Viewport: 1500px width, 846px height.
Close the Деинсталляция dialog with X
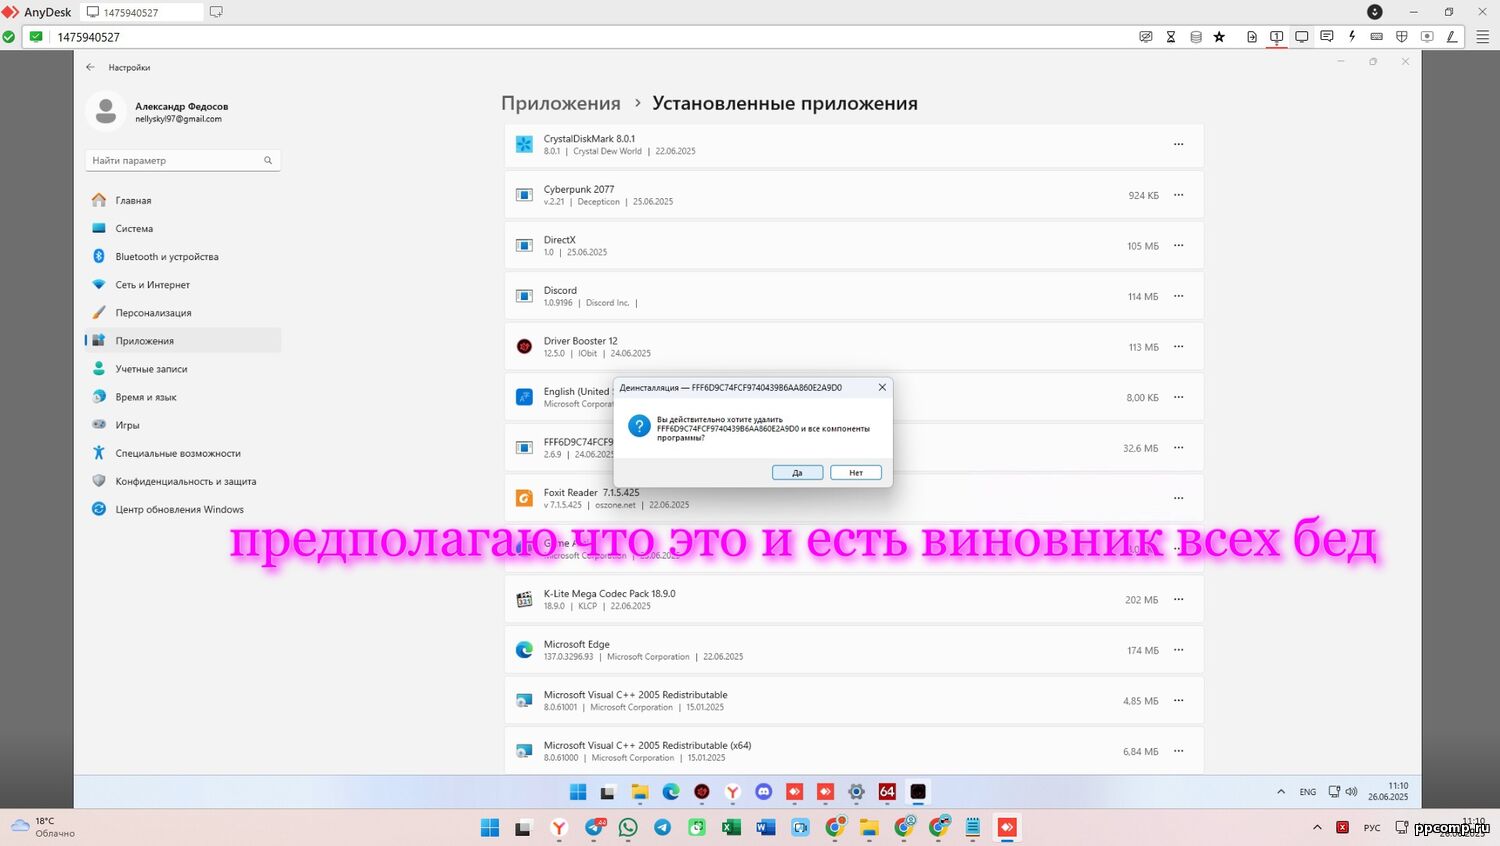click(x=882, y=387)
